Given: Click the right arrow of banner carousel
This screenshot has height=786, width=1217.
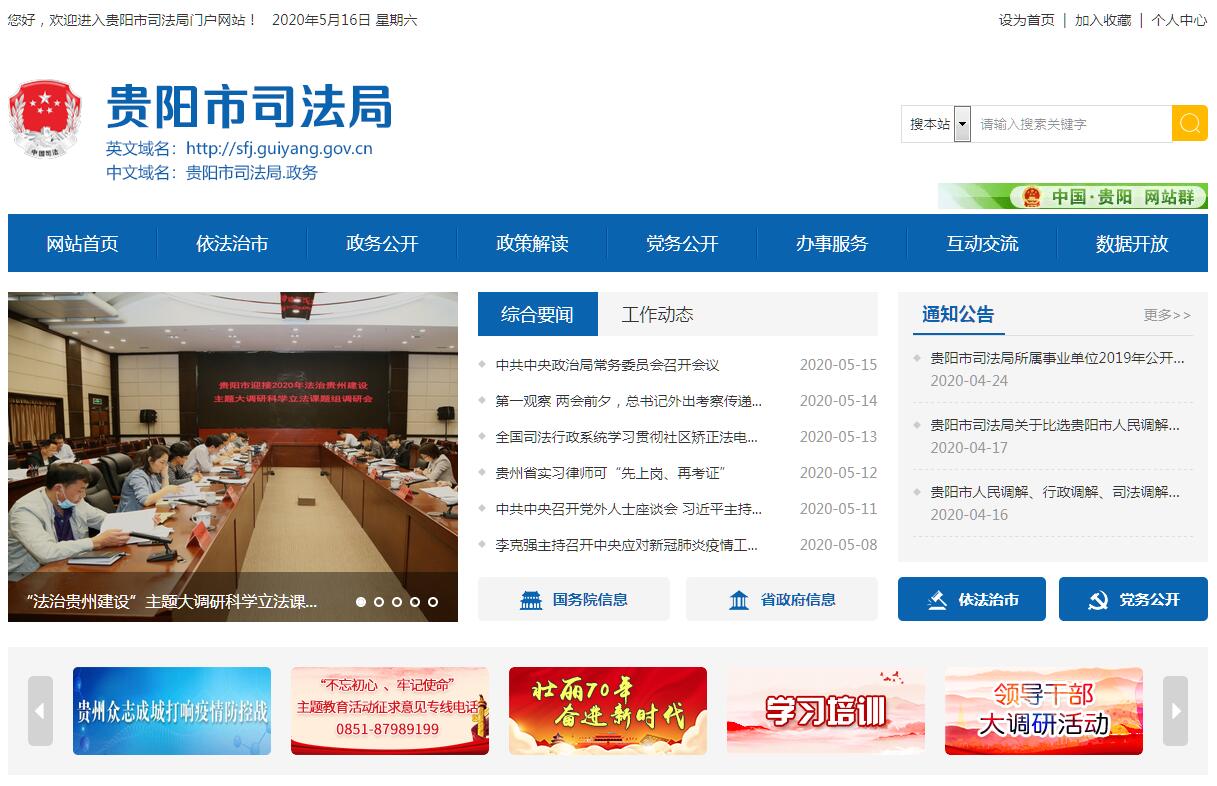Looking at the screenshot, I should [x=1176, y=711].
